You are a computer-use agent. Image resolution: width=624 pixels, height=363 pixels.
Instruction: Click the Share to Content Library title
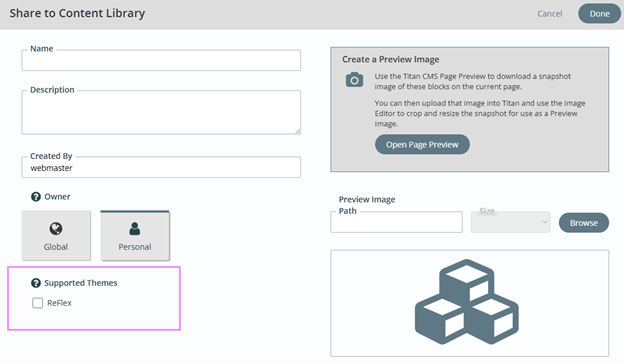point(77,13)
